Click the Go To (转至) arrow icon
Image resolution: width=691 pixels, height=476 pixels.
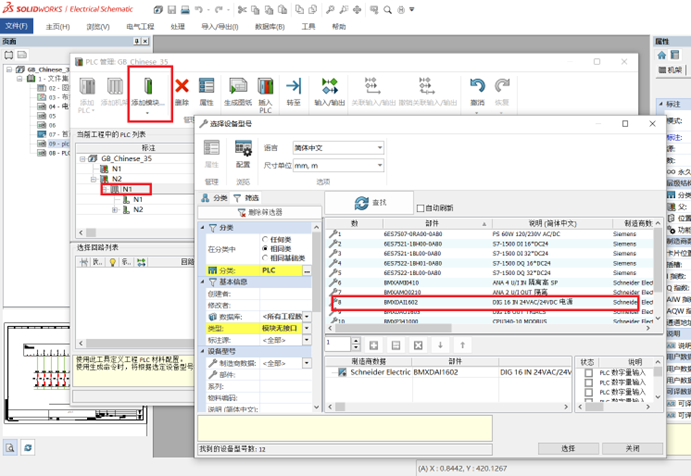(x=293, y=86)
